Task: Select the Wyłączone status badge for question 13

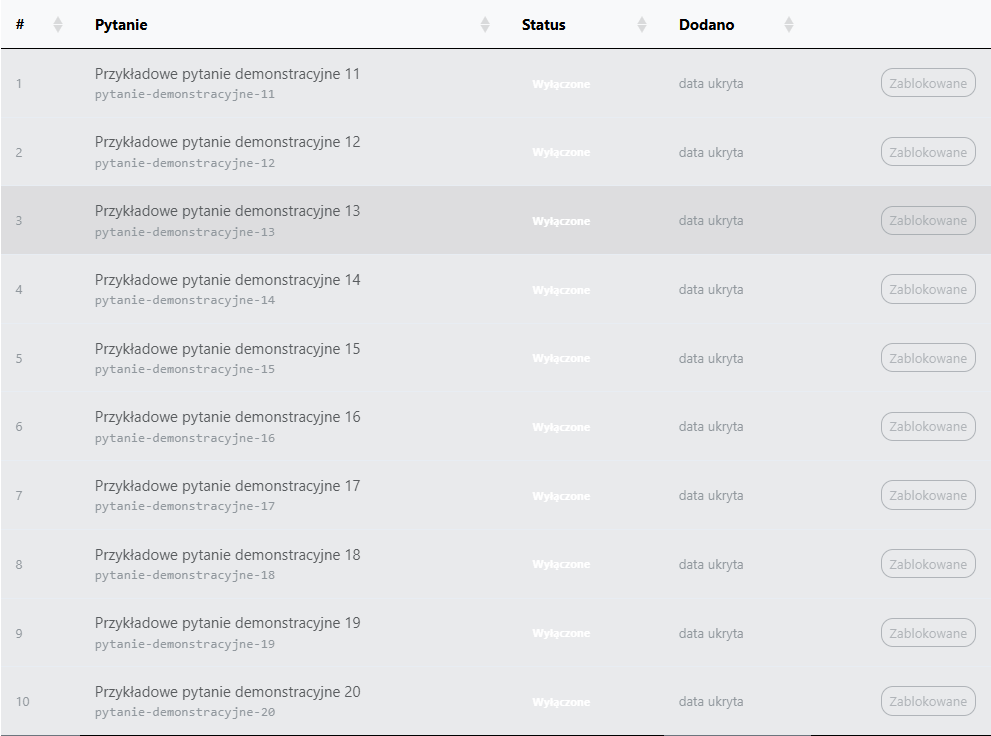Action: [561, 221]
